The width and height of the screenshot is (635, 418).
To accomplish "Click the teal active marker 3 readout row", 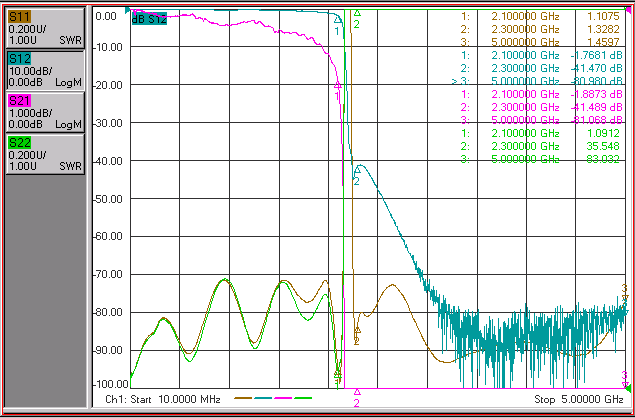I will (x=537, y=81).
